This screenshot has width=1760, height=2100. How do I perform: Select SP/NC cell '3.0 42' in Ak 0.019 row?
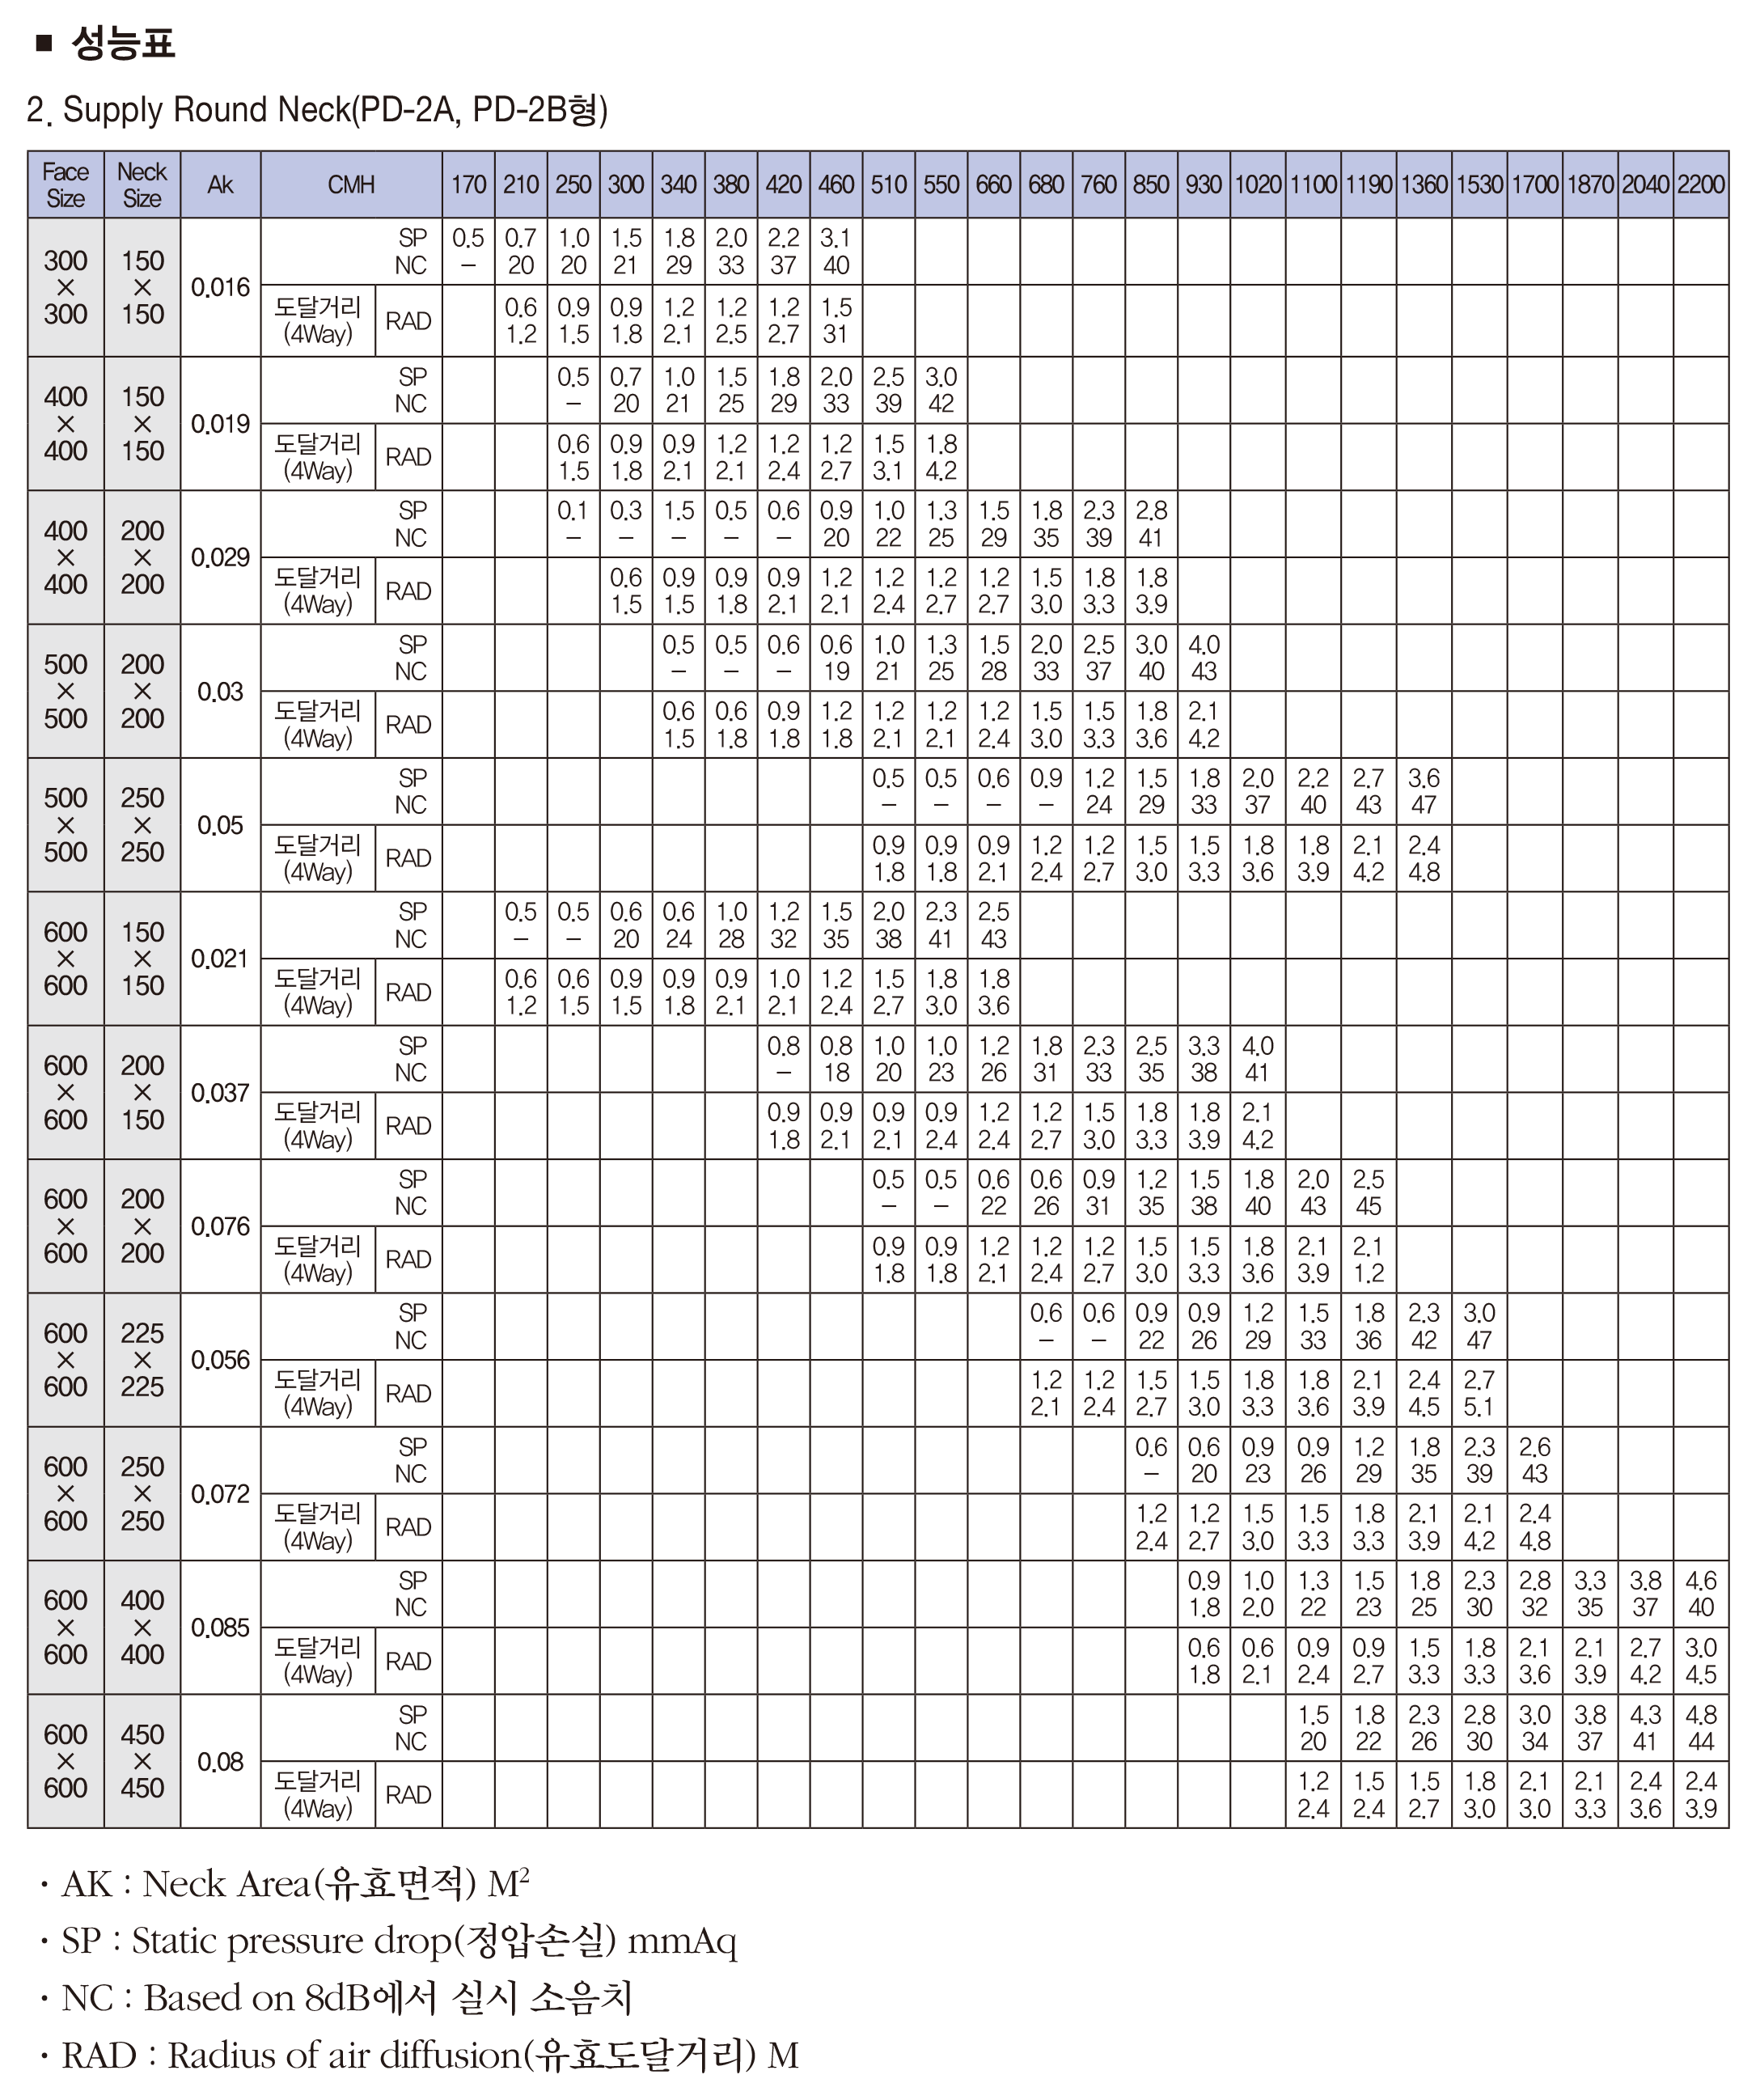(941, 390)
